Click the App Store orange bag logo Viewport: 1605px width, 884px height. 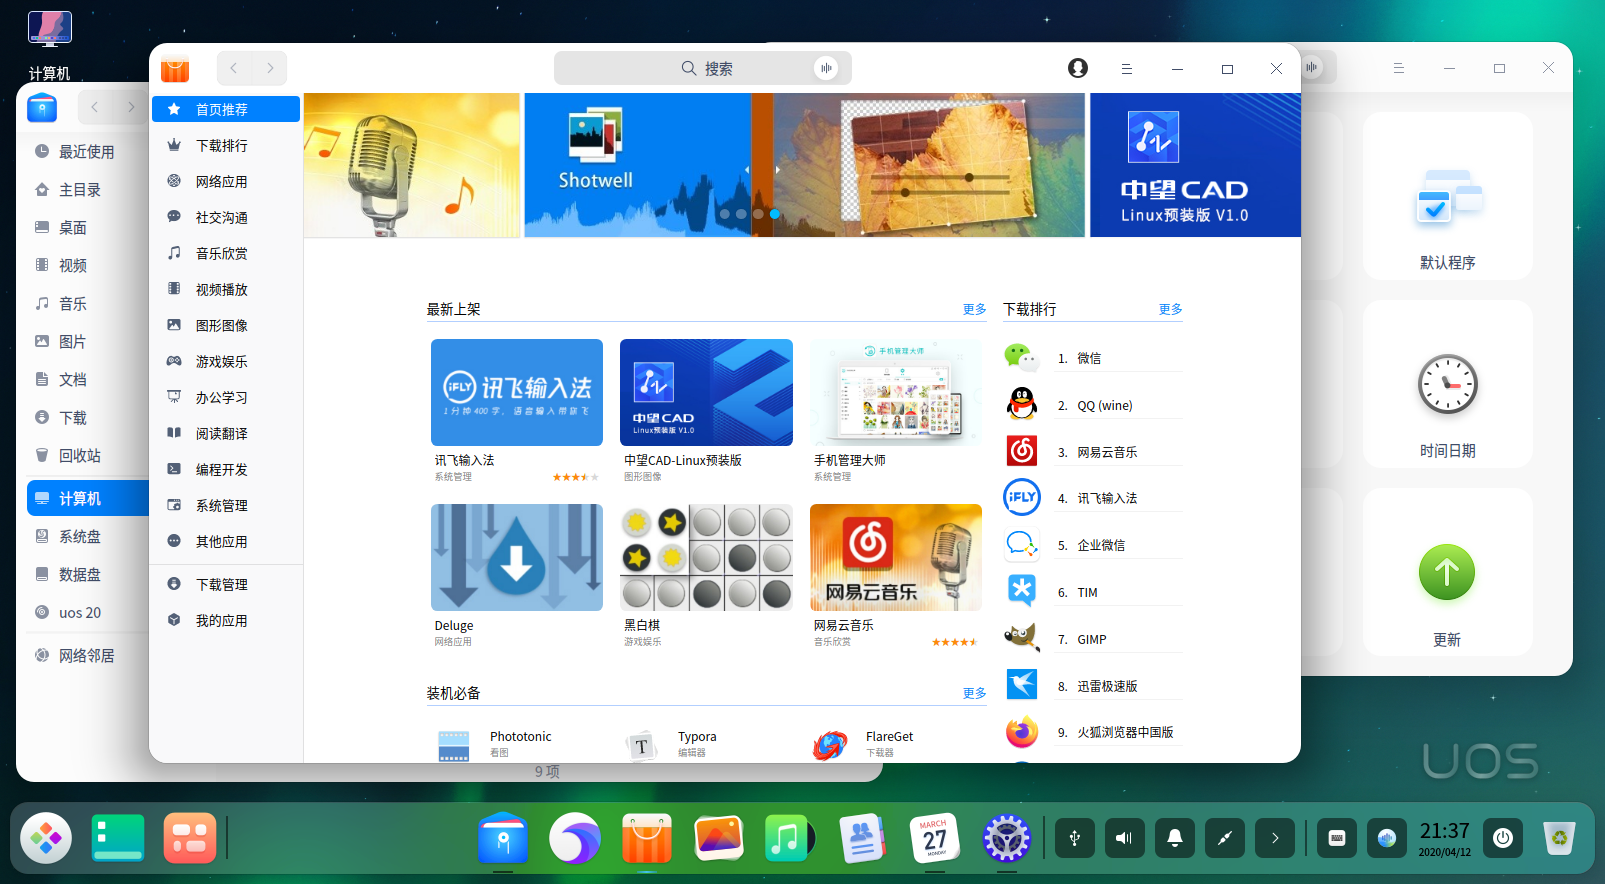(175, 69)
